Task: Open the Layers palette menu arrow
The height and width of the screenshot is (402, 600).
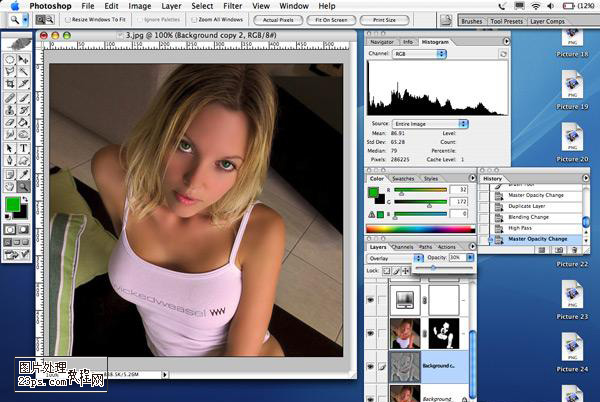Action: coord(472,247)
